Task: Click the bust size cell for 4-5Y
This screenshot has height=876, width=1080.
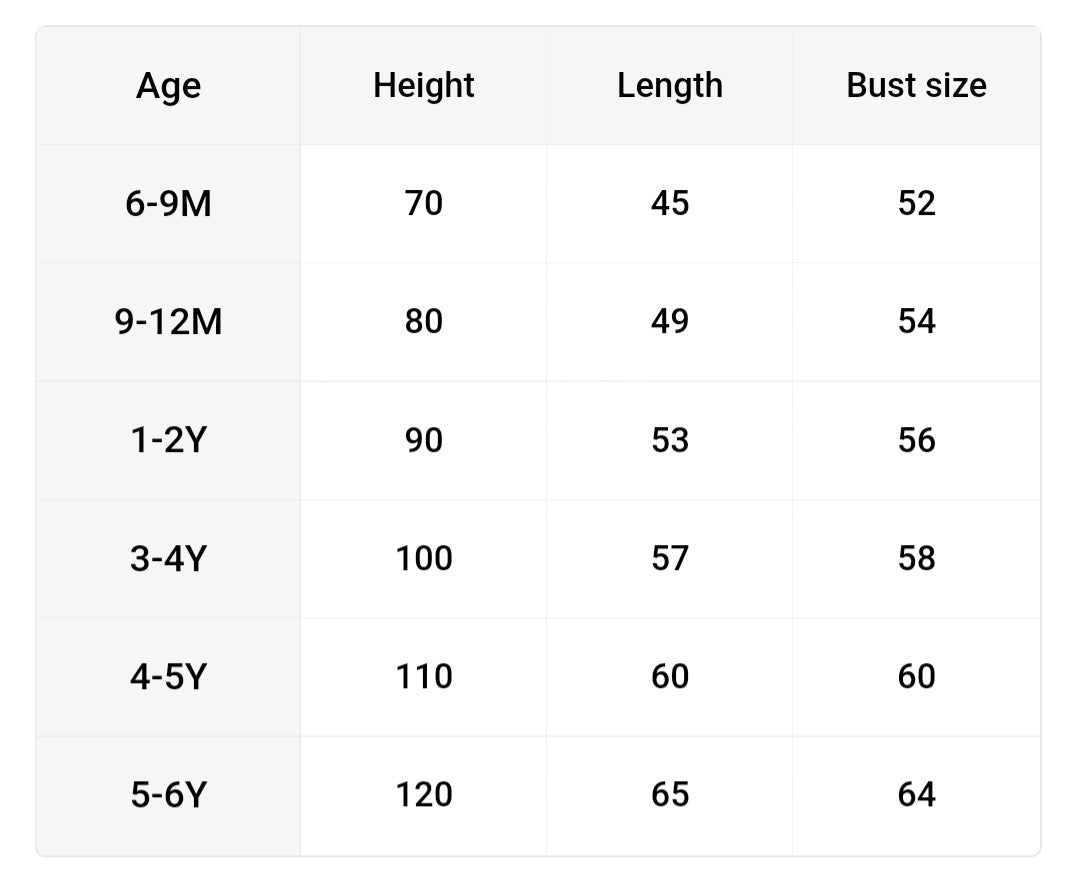Action: tap(916, 677)
